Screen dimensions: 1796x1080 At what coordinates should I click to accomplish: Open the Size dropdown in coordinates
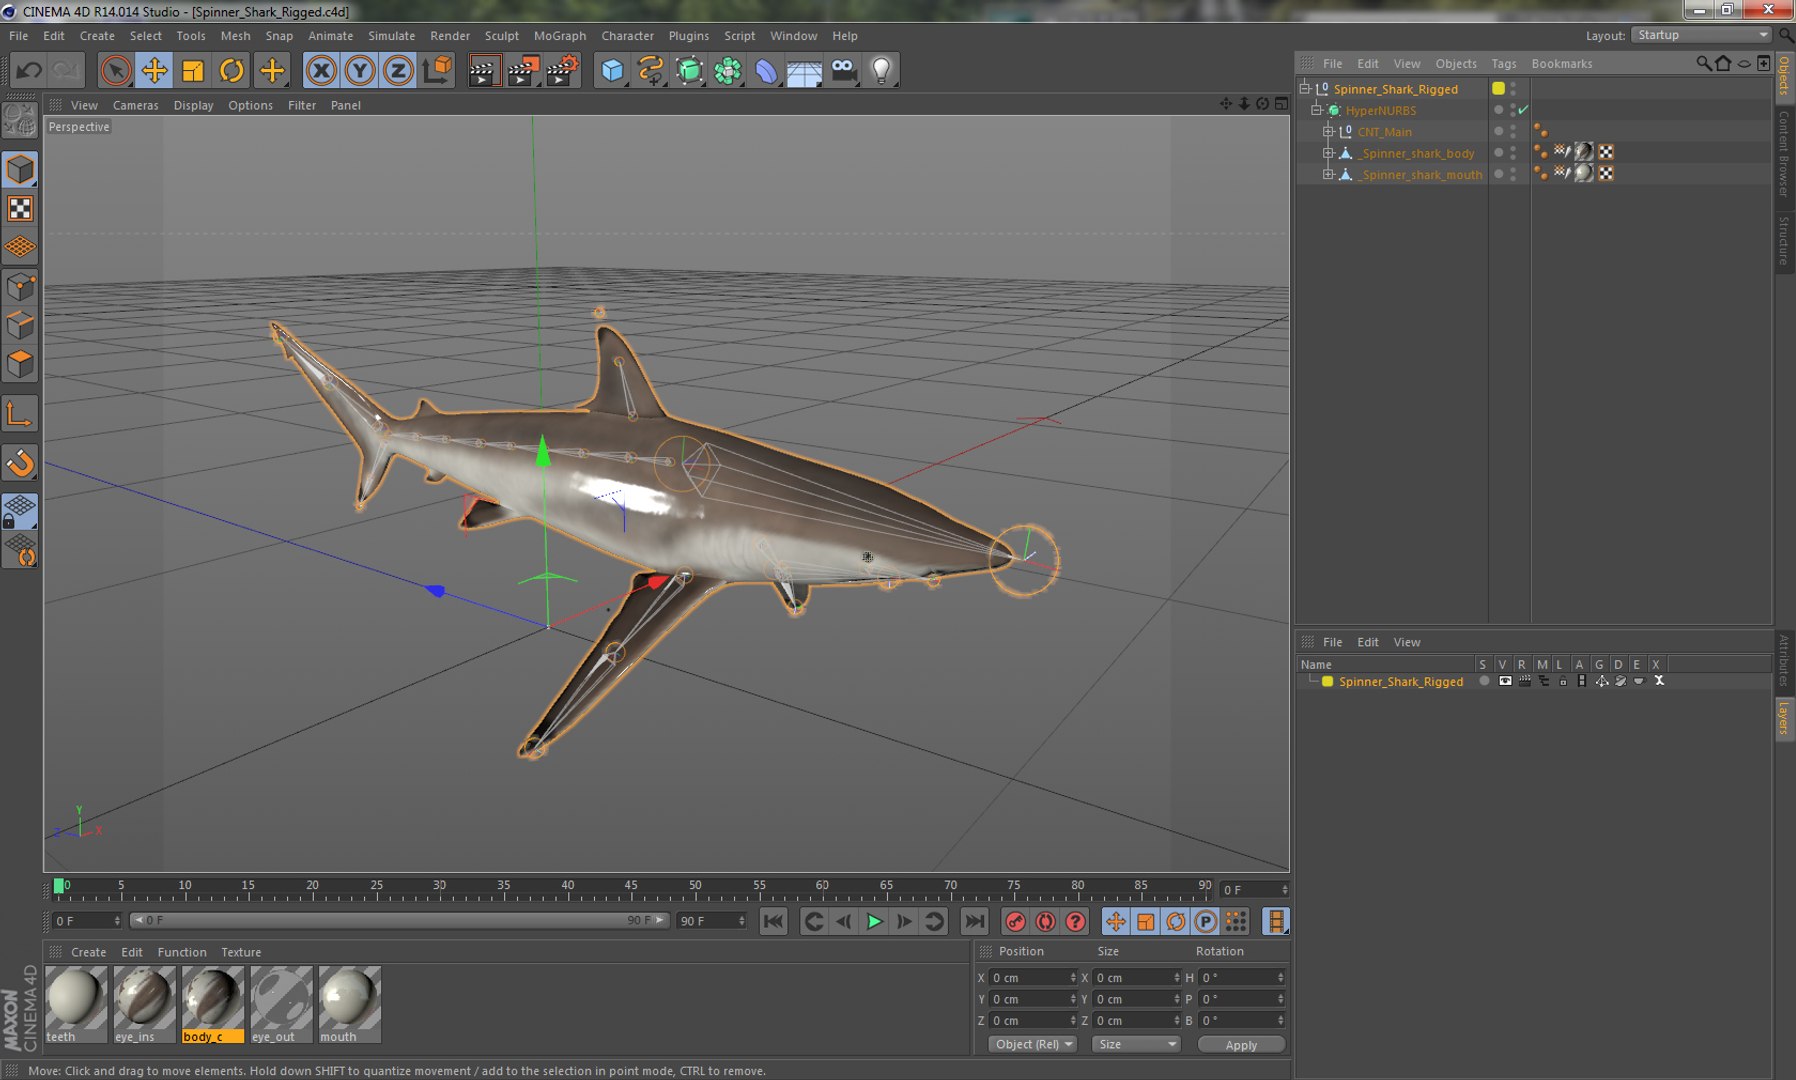pos(1136,1044)
